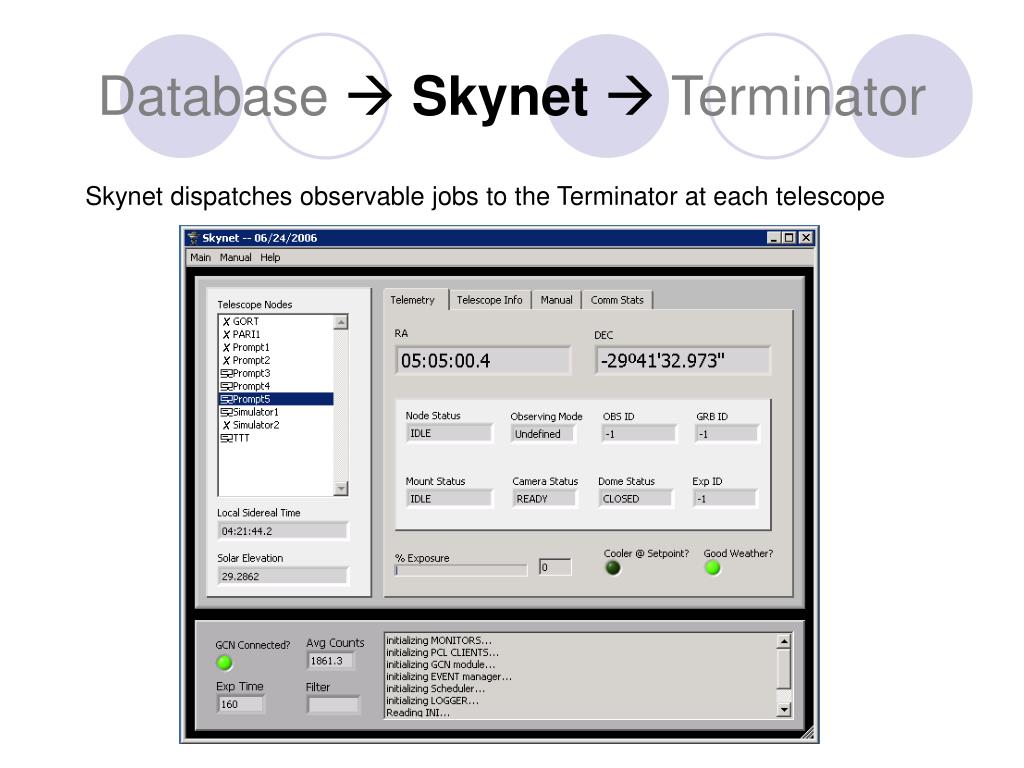Image resolution: width=1024 pixels, height=768 pixels.
Task: Select Prompt3 telescope node
Action: point(251,374)
